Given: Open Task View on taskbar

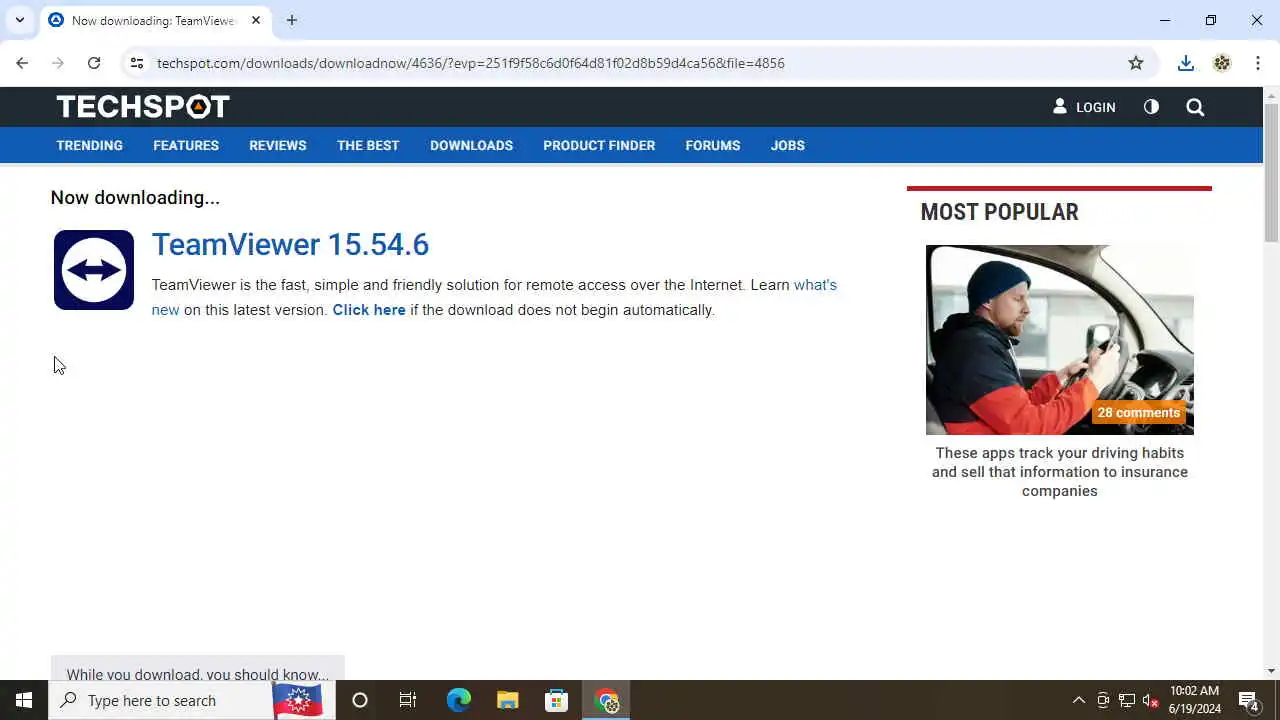Looking at the screenshot, I should point(408,700).
